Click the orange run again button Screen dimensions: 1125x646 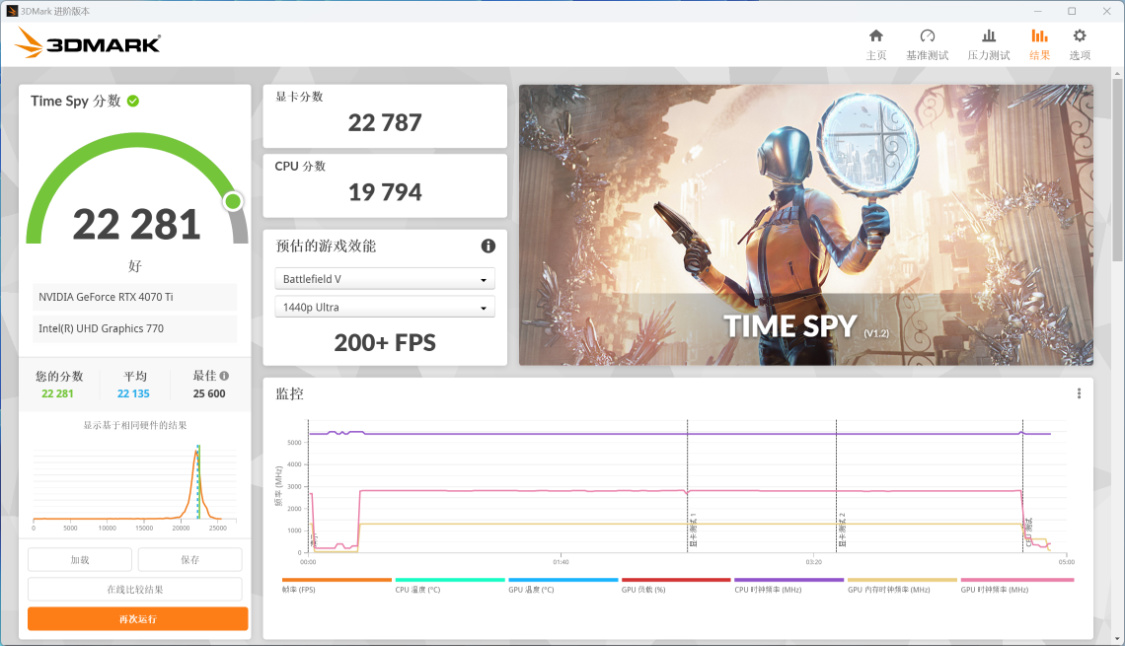tap(138, 619)
